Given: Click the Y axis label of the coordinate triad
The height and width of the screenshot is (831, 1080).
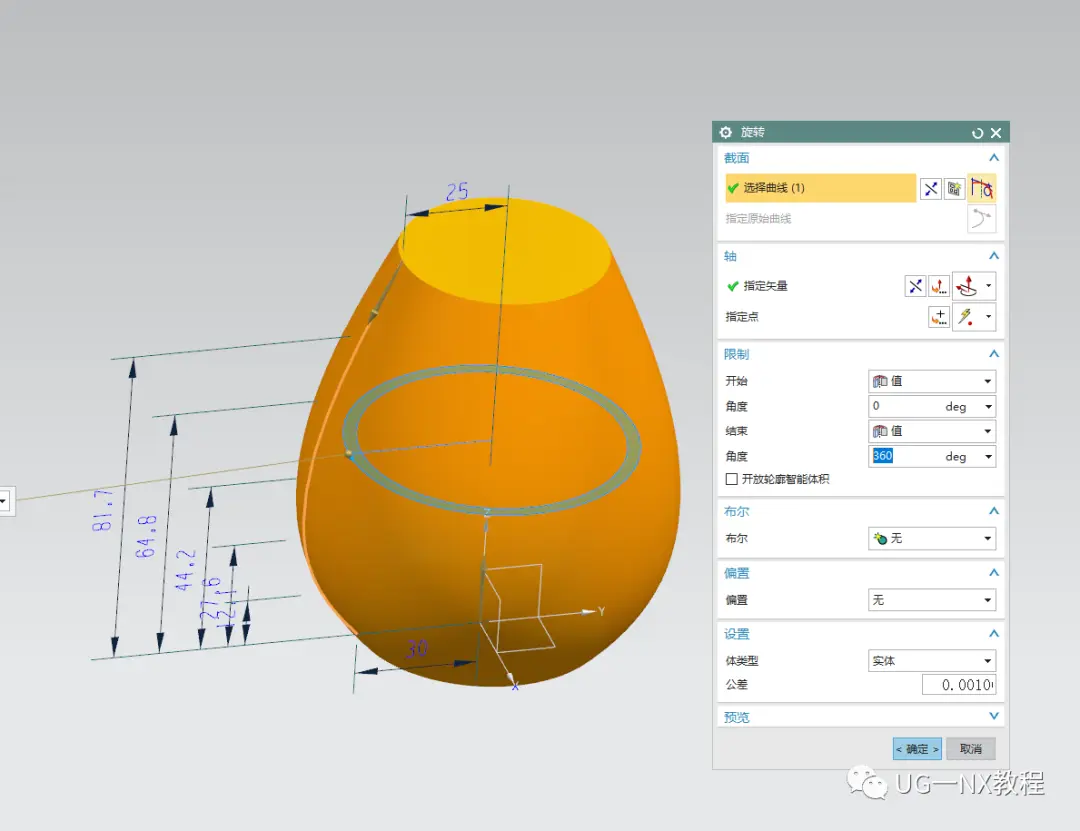Looking at the screenshot, I should 601,611.
